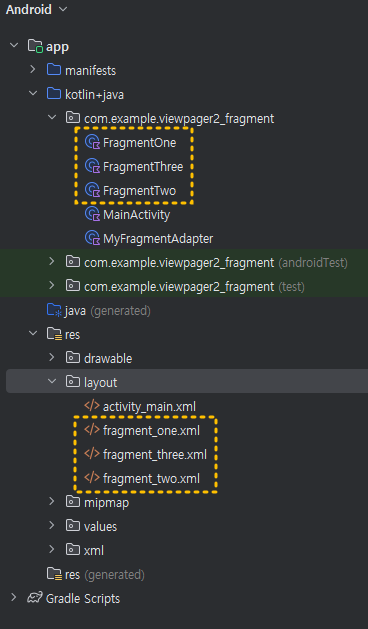This screenshot has width=368, height=629.
Task: Click the MyFragmentAdapter Kotlin class icon
Action: [92, 238]
